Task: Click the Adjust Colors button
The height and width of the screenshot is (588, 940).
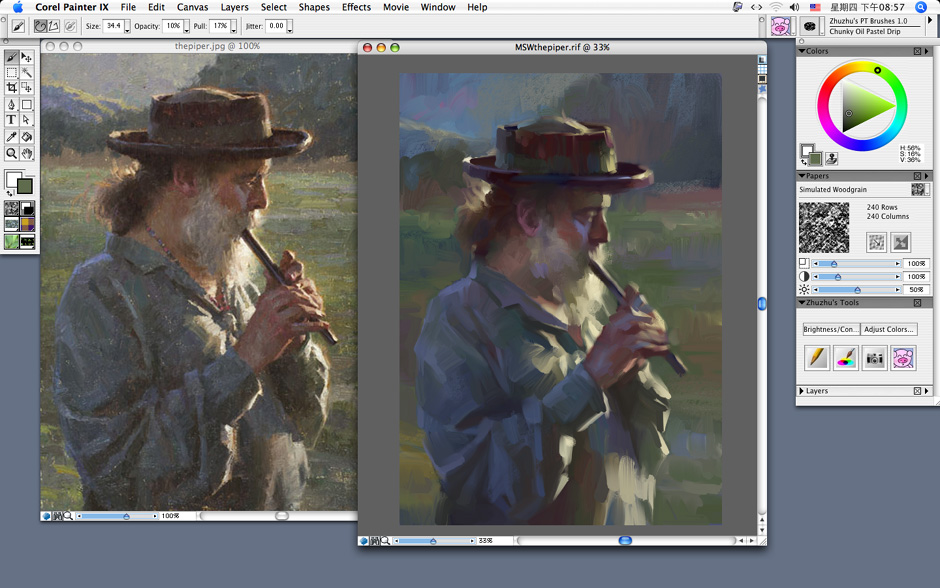Action: click(x=889, y=329)
